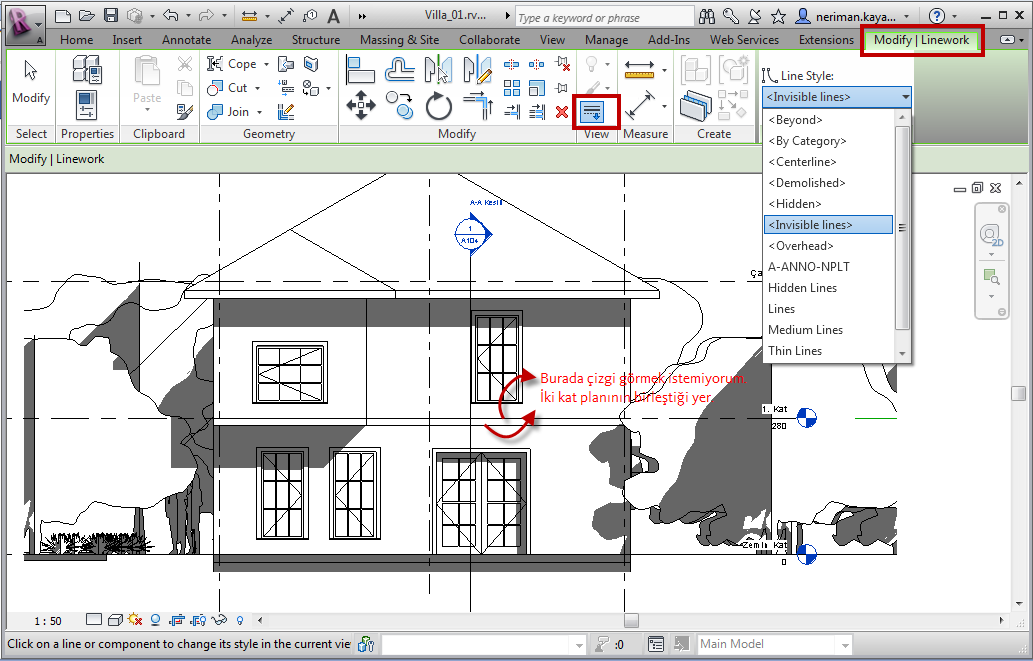Screen dimensions: 1033x661
Task: Activate the Join geometry tool
Action: [230, 111]
